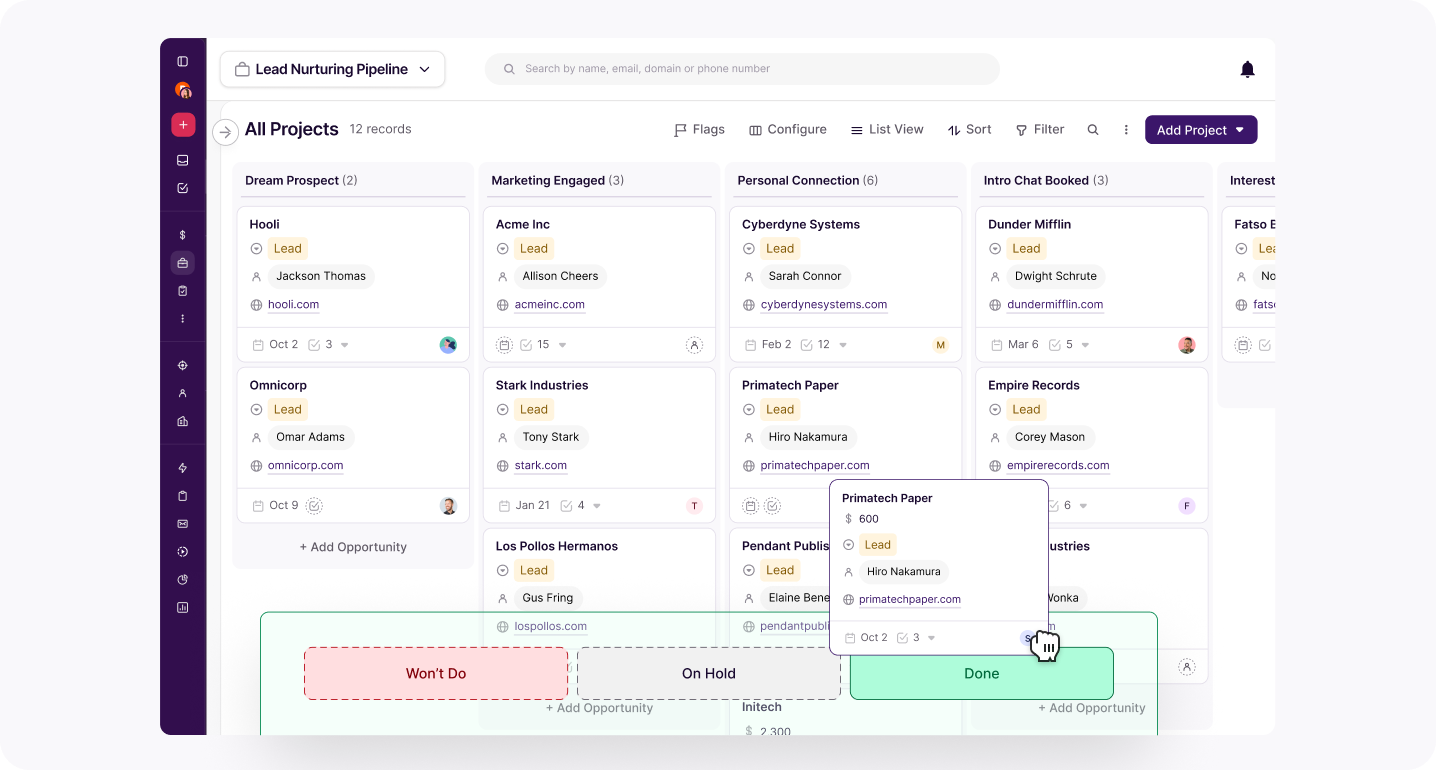
Task: Open status dropdown on Hooli card
Action: [256, 249]
